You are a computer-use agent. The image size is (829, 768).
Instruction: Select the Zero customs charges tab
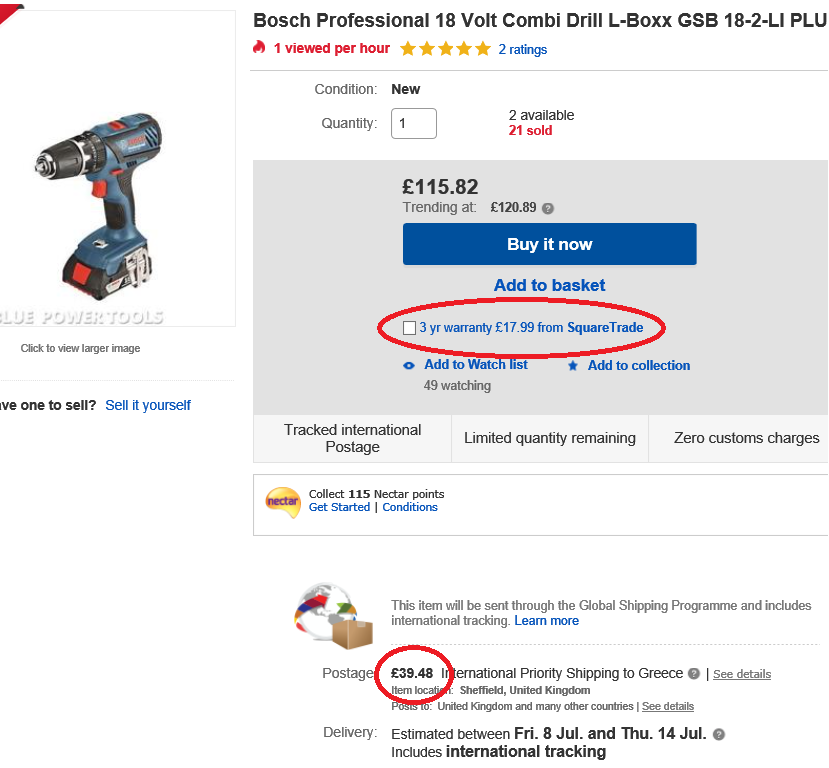click(745, 438)
